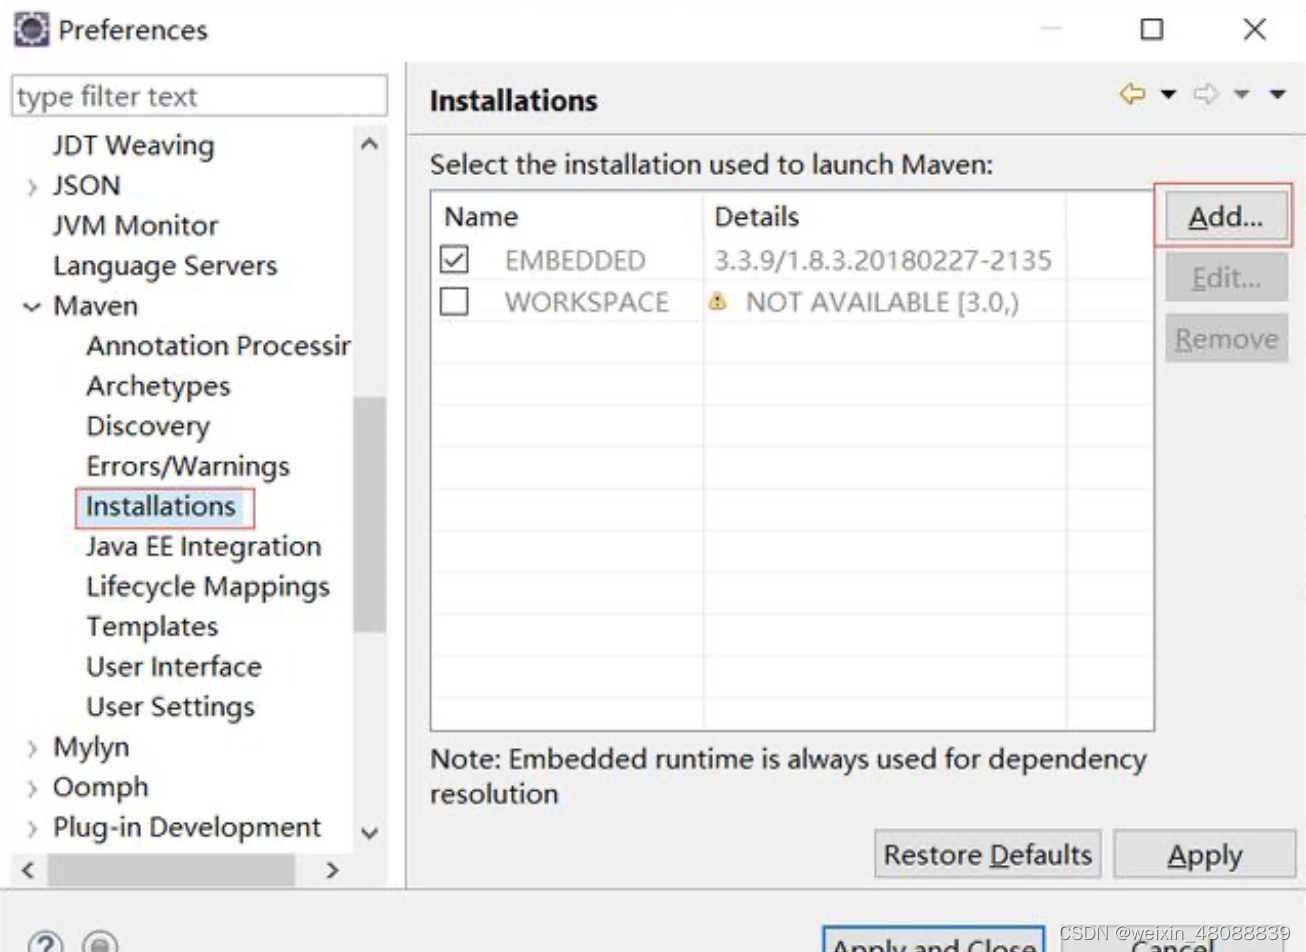Click version 3.3.9/1.8.3.20180227-2135 cell

pyautogui.click(x=882, y=260)
